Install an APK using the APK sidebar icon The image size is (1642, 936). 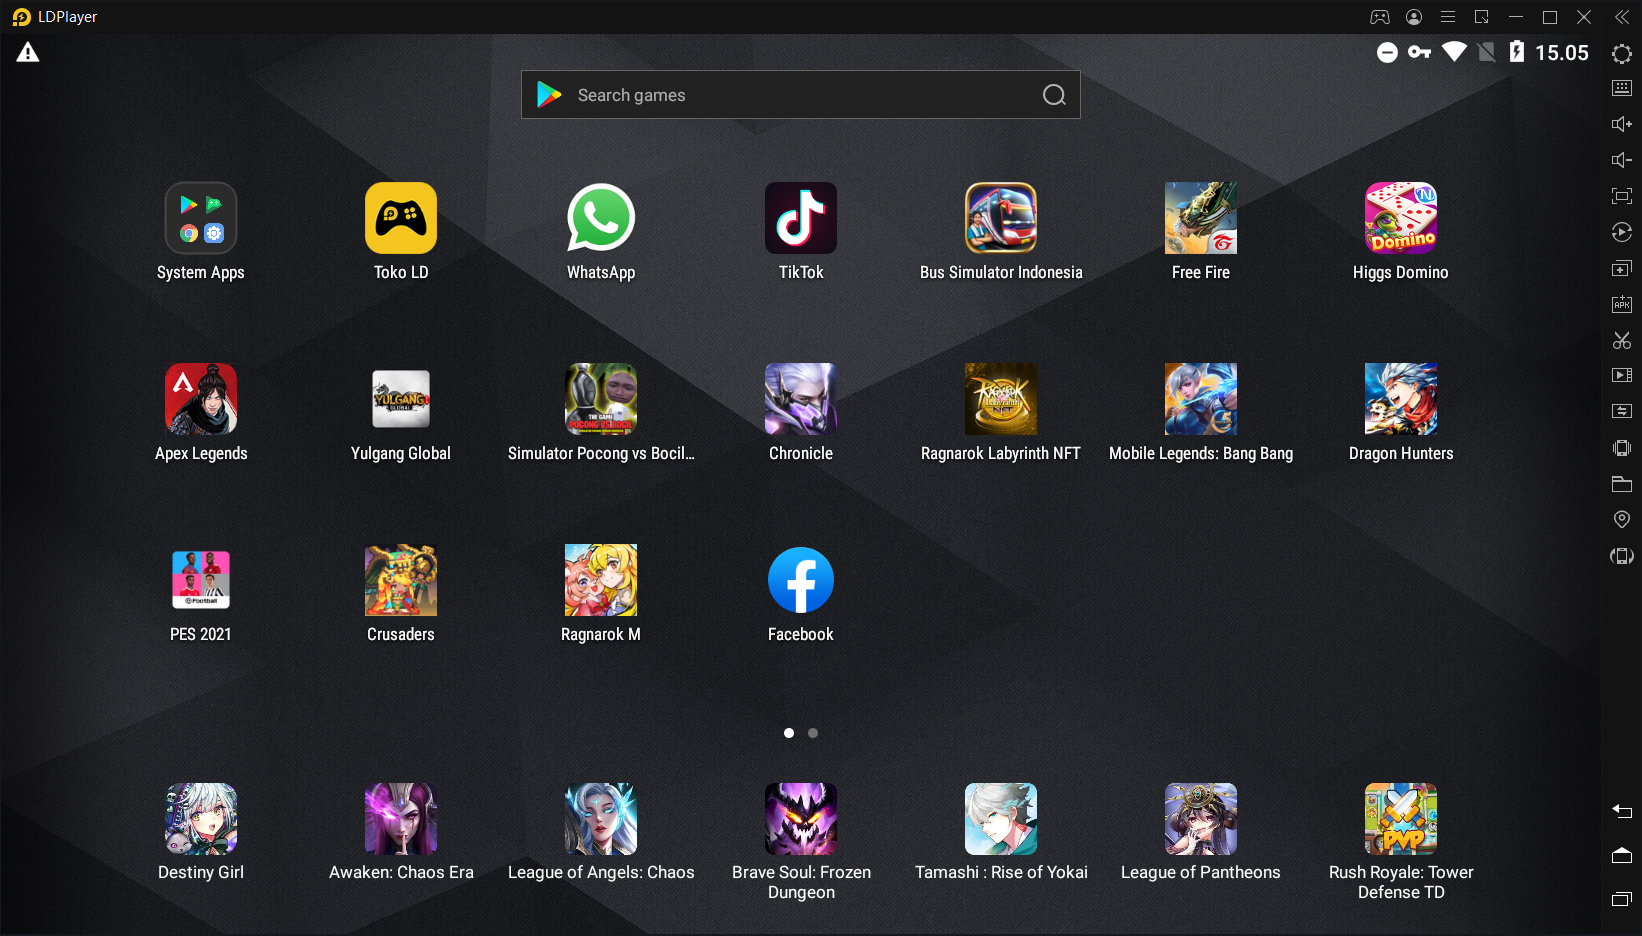tap(1622, 304)
